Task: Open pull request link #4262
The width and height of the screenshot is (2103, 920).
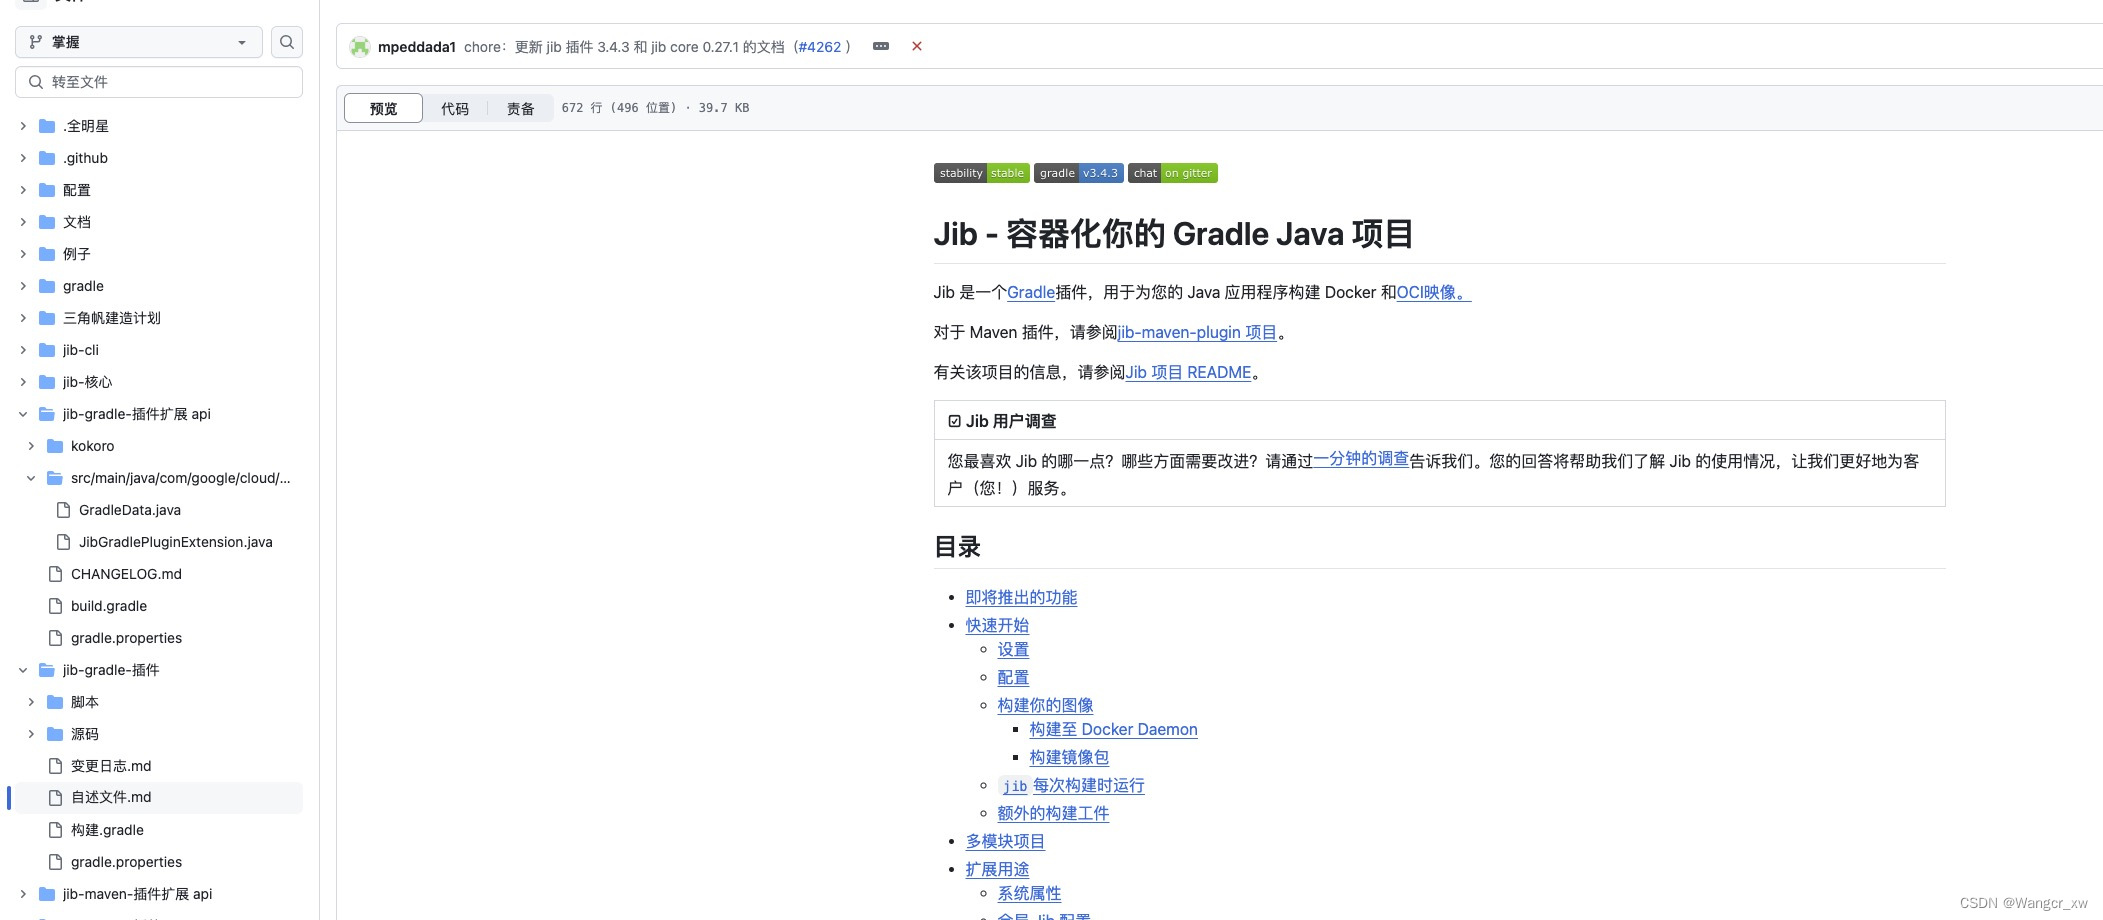Action: (x=820, y=46)
